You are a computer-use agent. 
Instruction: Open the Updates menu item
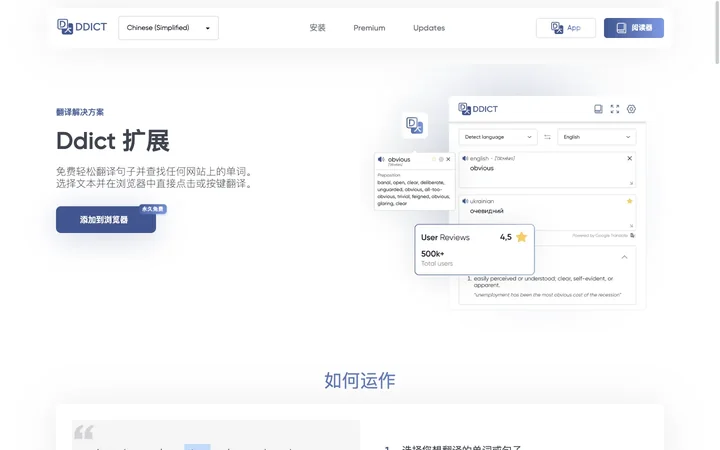point(429,28)
